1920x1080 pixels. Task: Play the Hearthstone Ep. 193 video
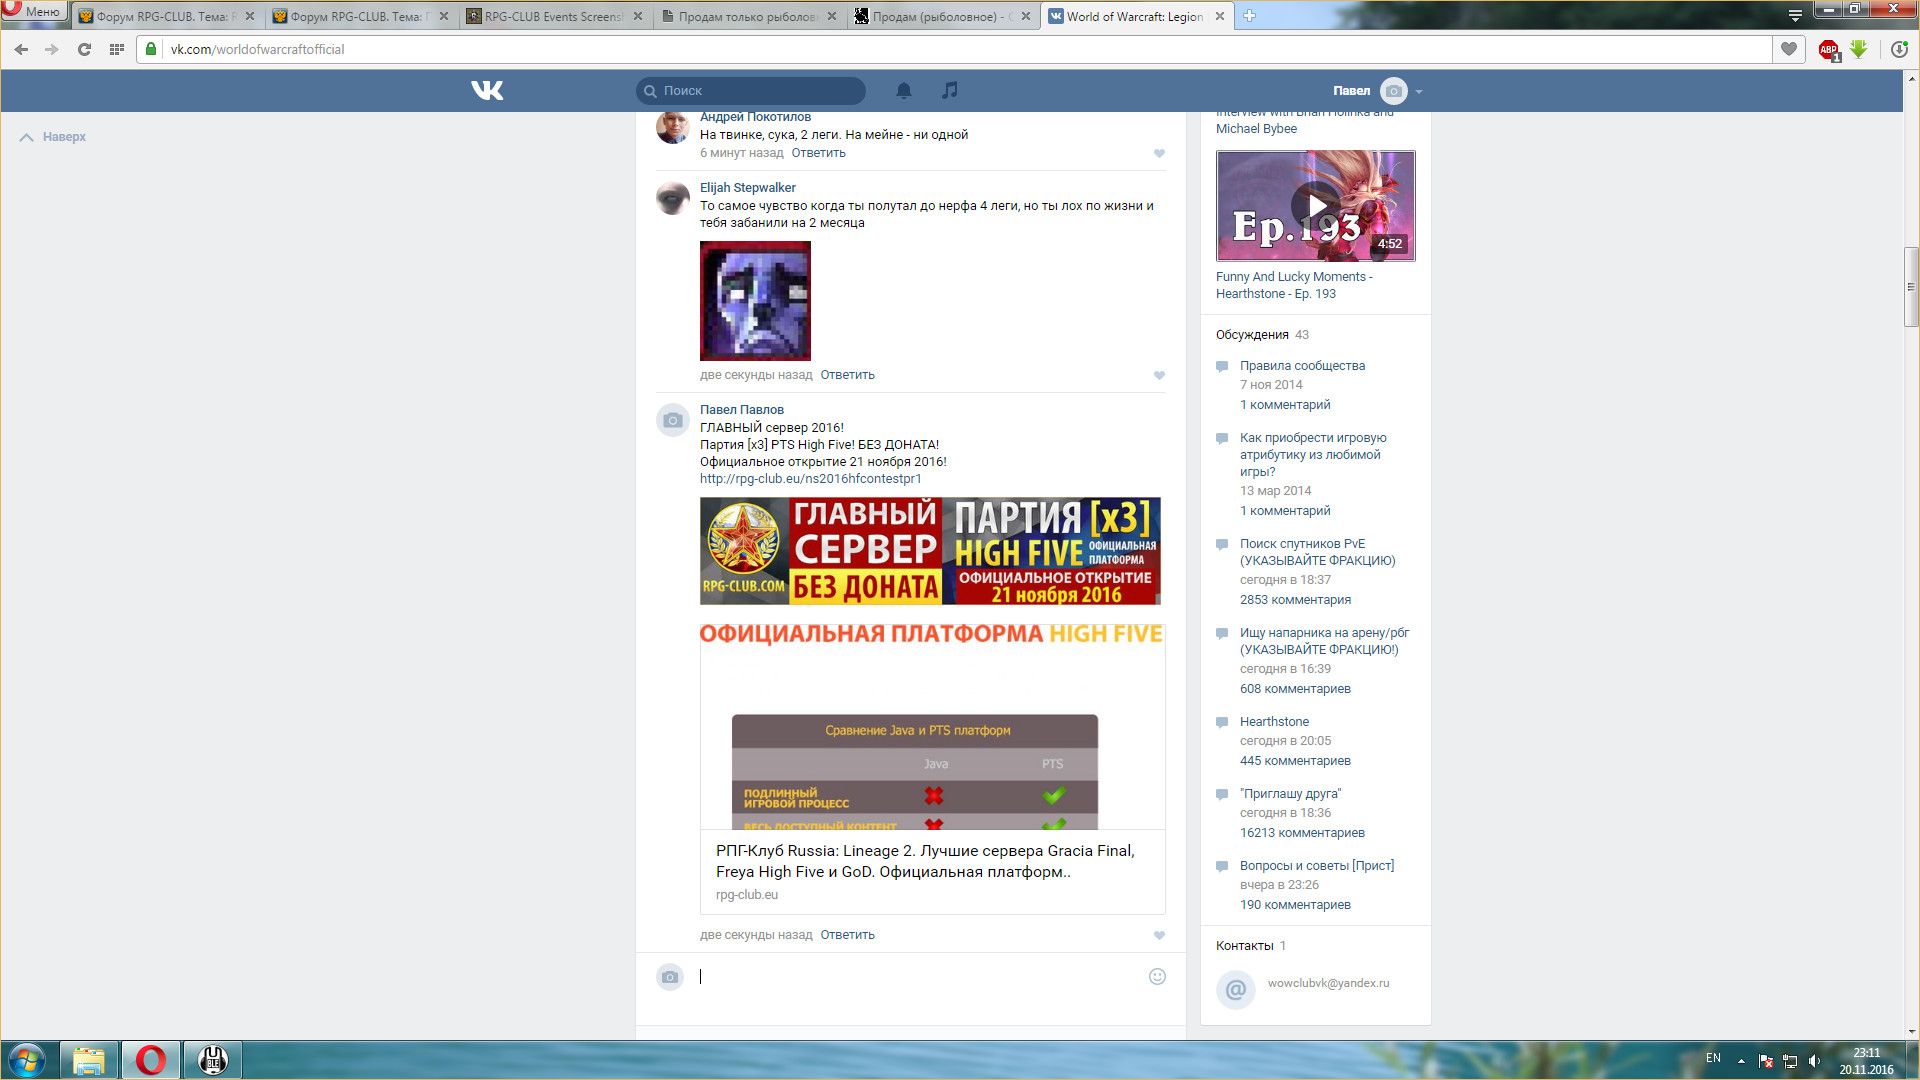pos(1315,206)
